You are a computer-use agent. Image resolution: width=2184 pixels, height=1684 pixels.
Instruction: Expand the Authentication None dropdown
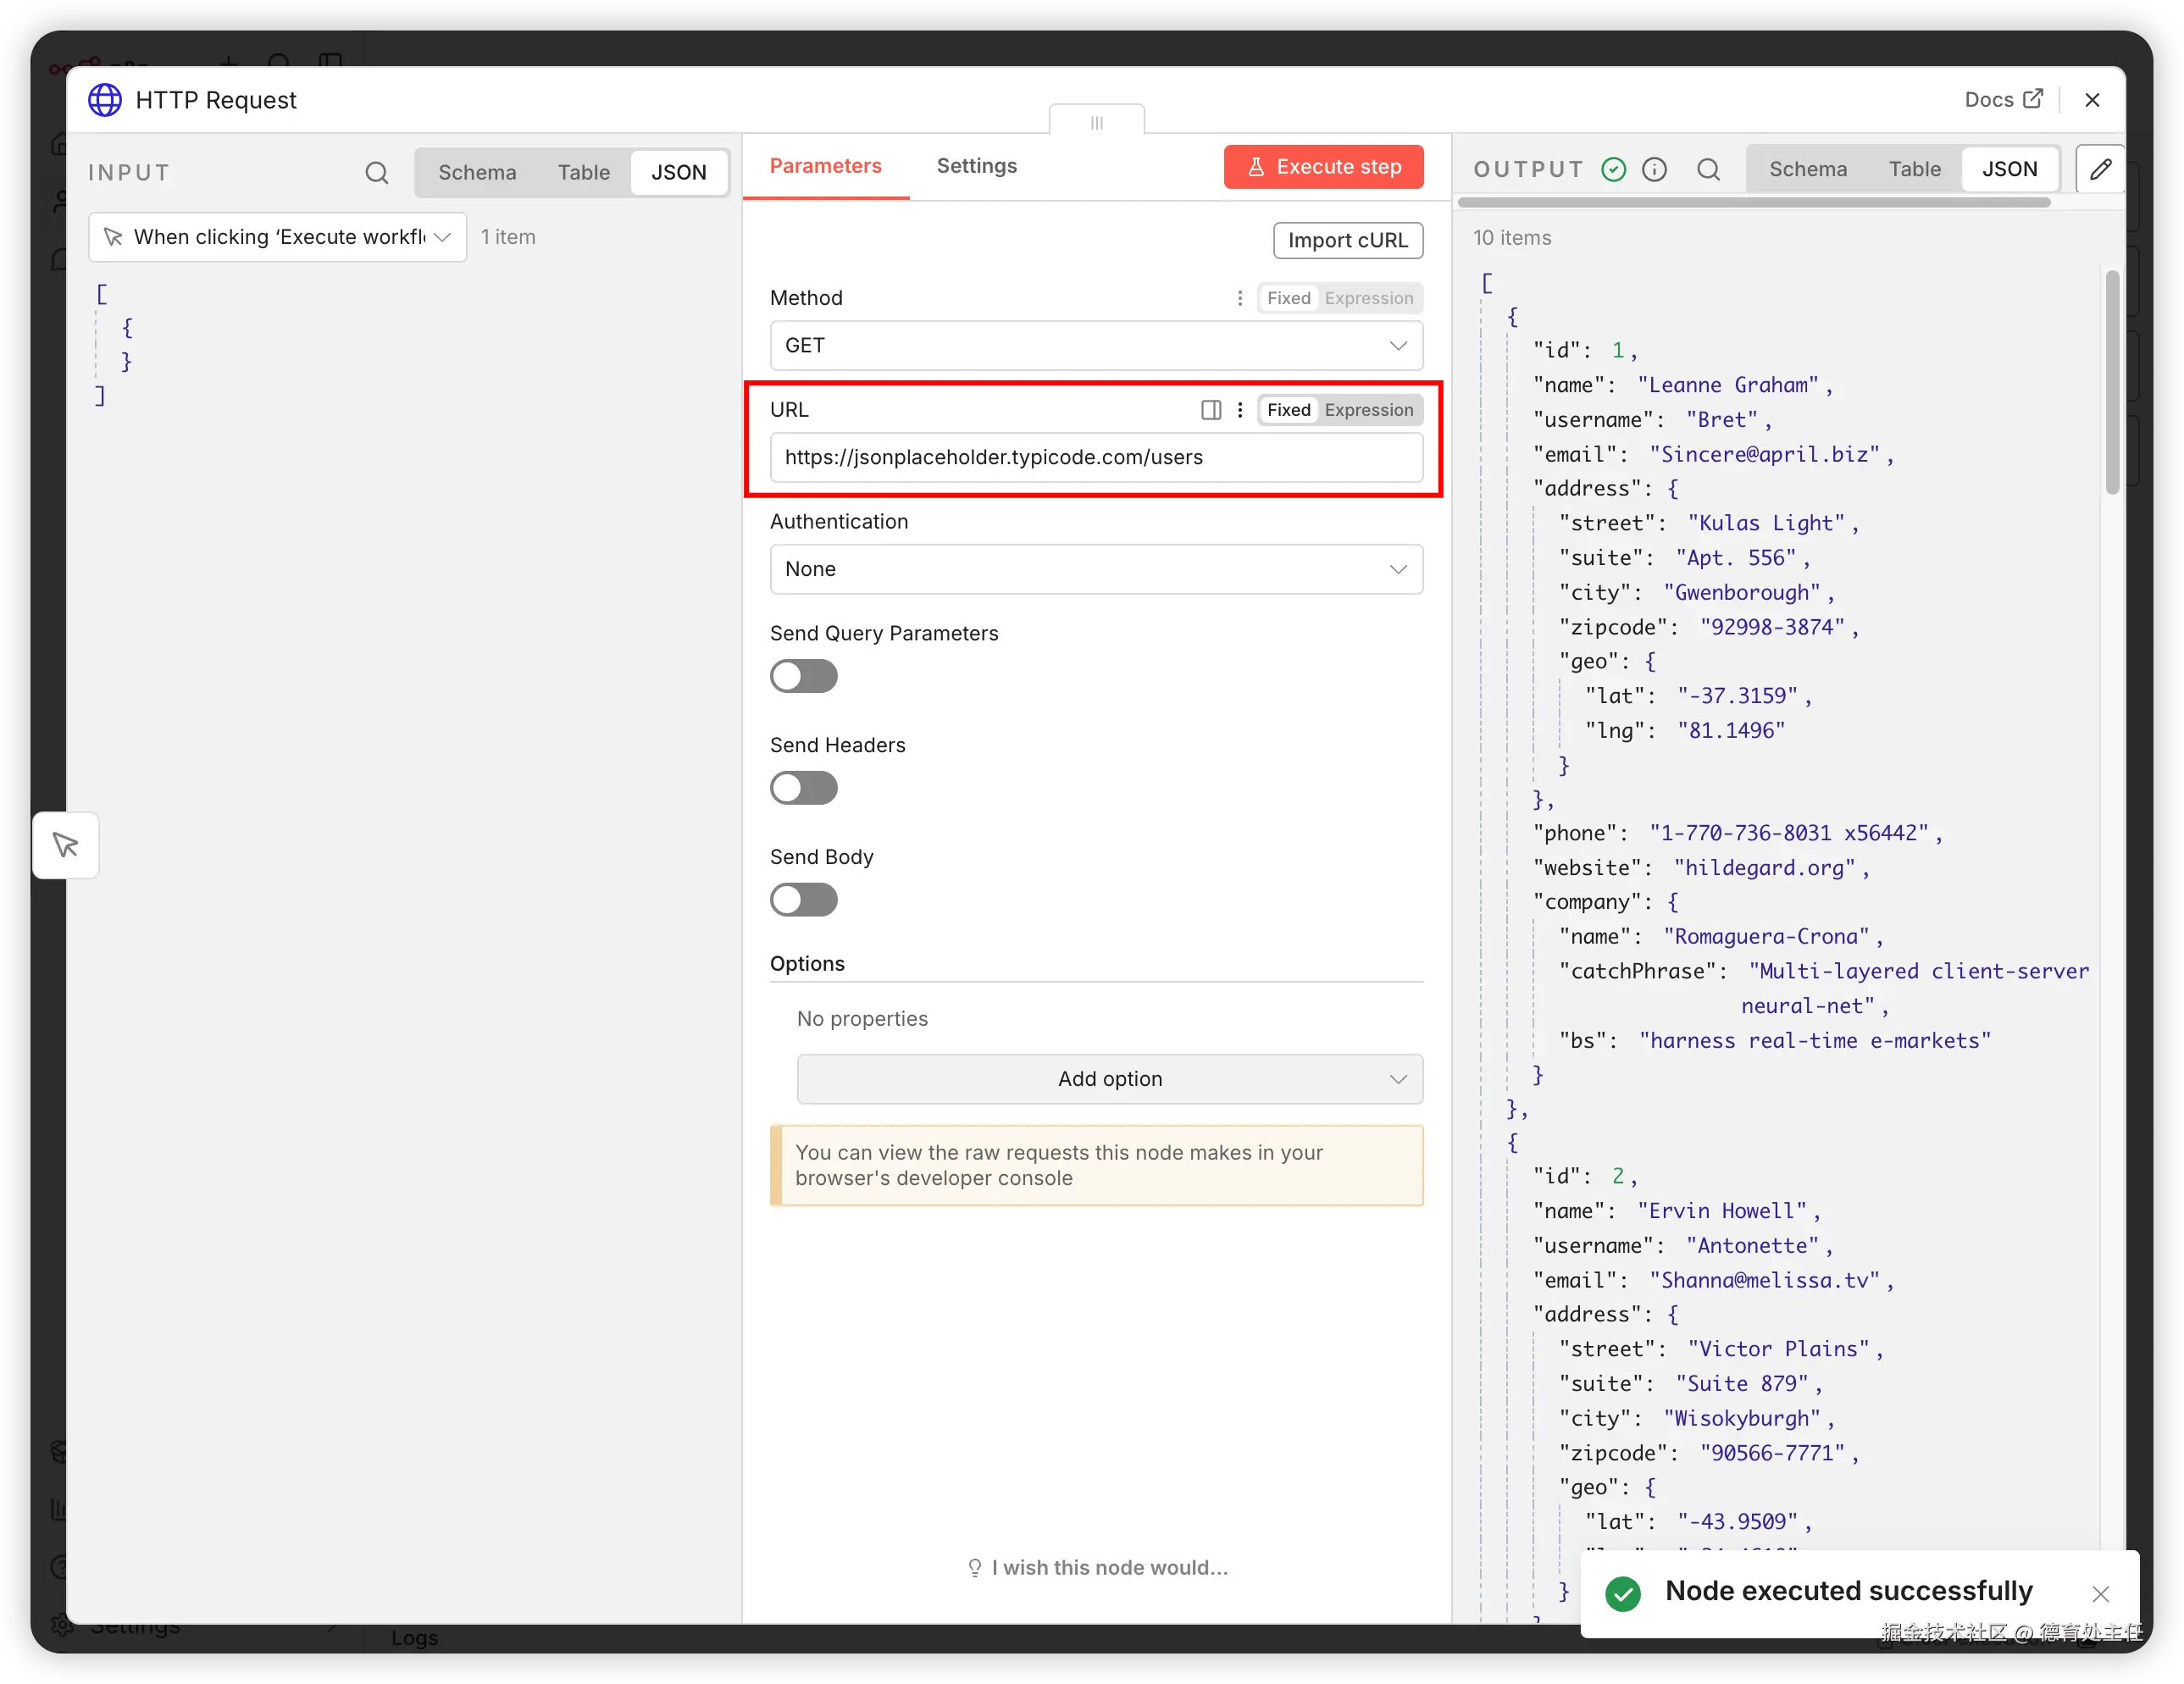coord(1096,569)
